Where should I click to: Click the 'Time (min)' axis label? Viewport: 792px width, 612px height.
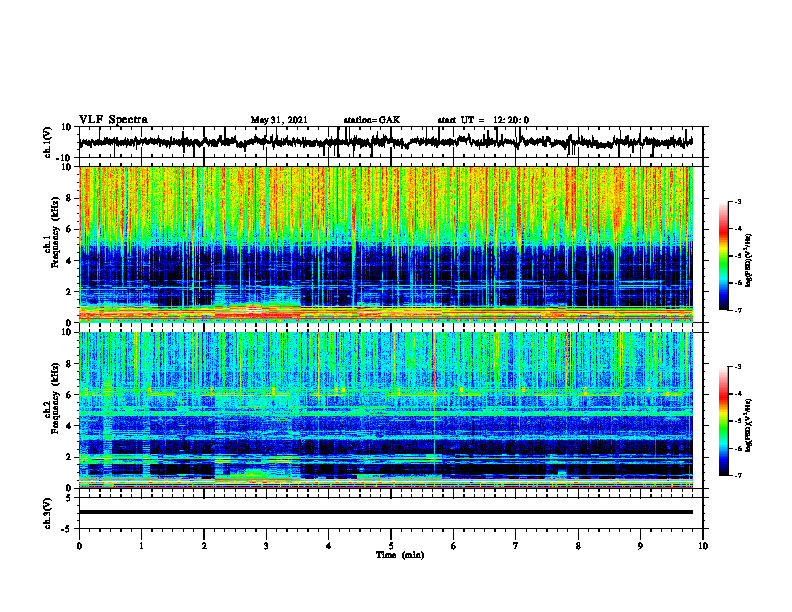[400, 555]
